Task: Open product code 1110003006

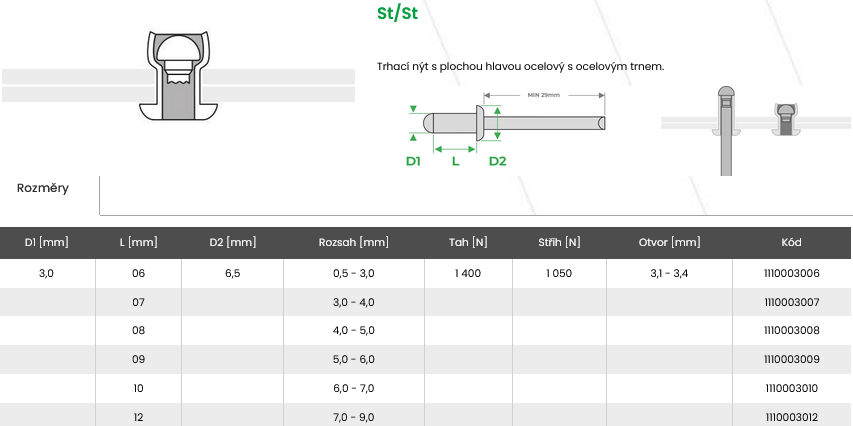Action: coord(791,274)
